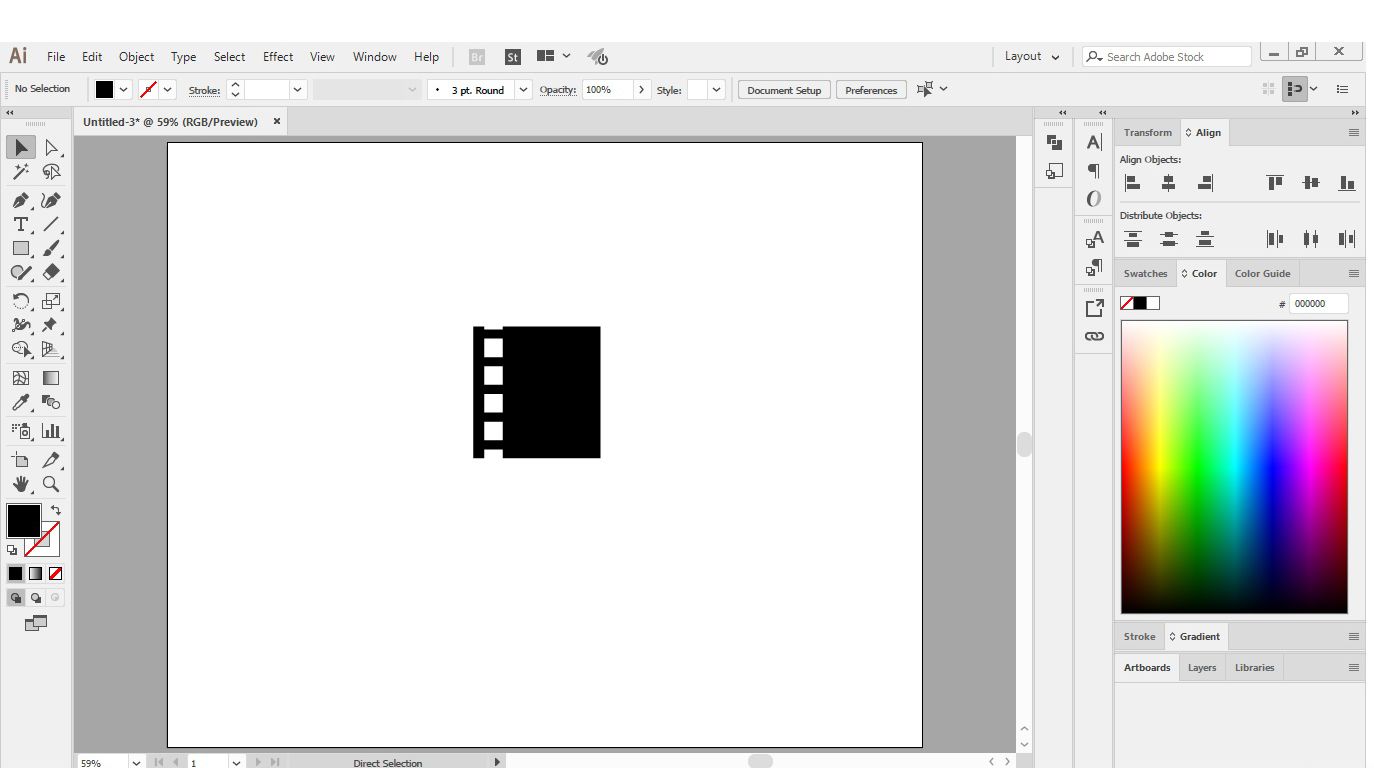
Task: Open zoom level dropdown at 59%
Action: pyautogui.click(x=136, y=762)
